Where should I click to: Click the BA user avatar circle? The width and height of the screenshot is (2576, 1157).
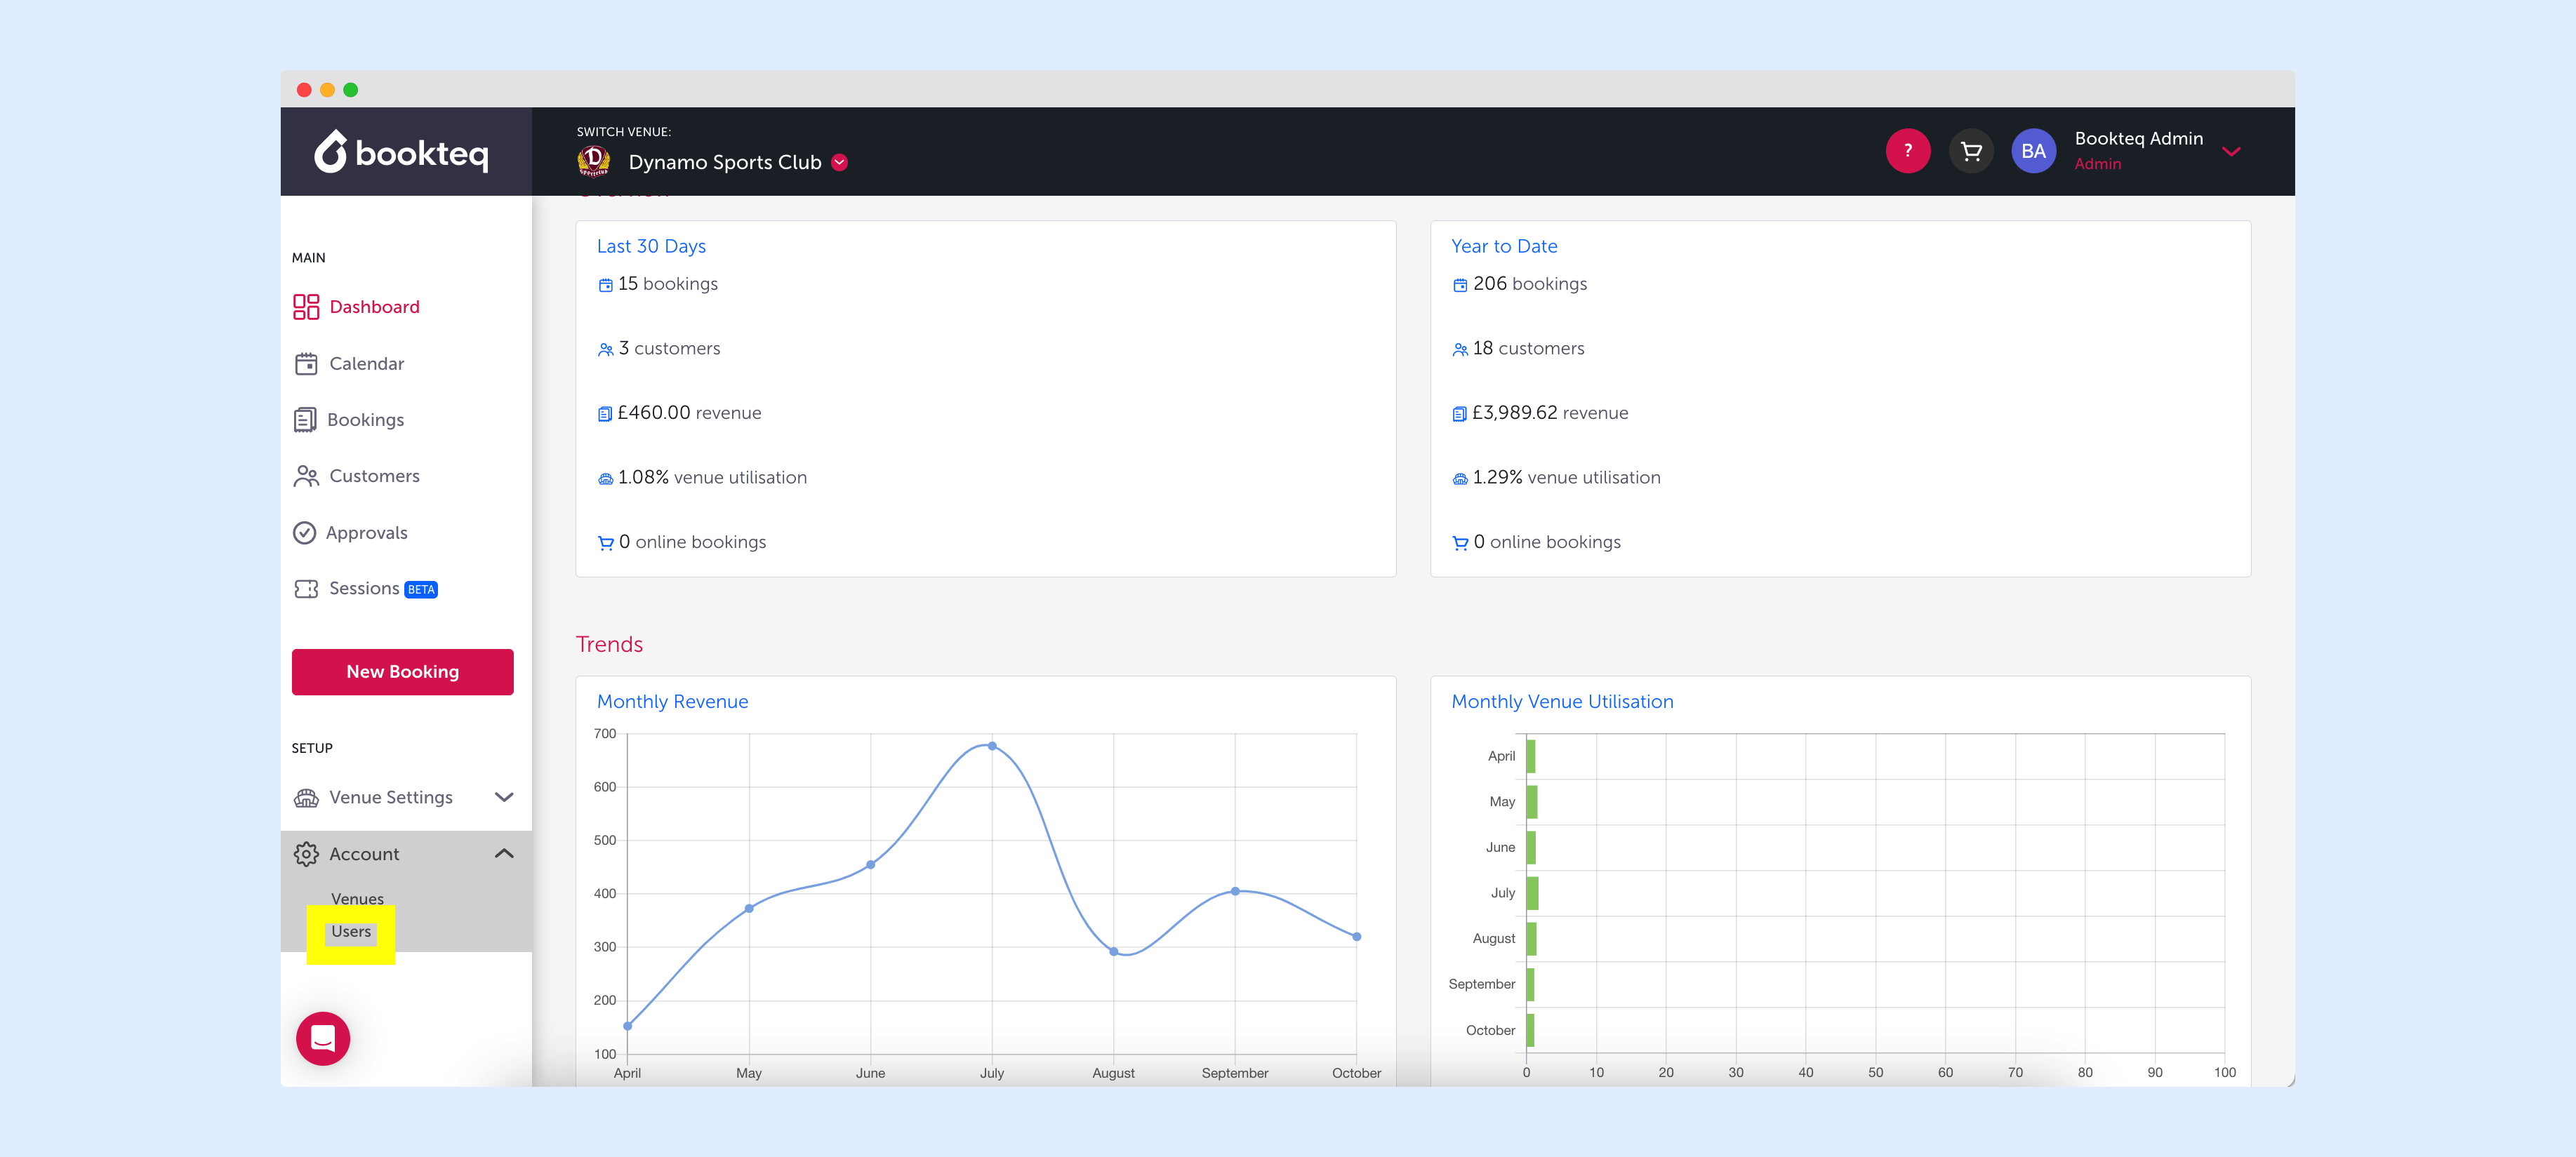[2033, 151]
